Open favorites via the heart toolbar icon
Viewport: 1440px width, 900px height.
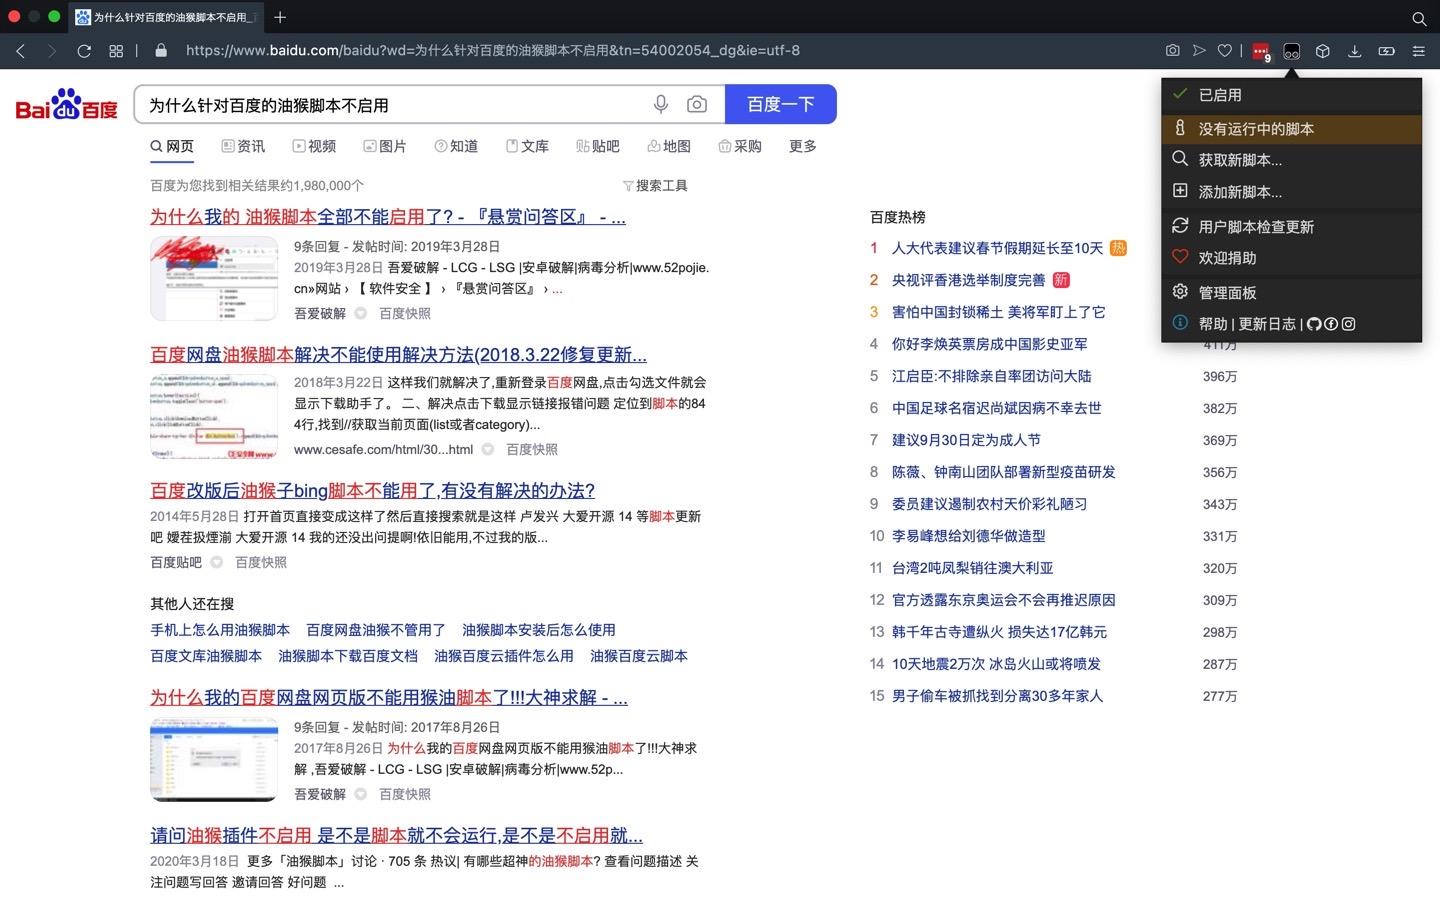[1227, 51]
